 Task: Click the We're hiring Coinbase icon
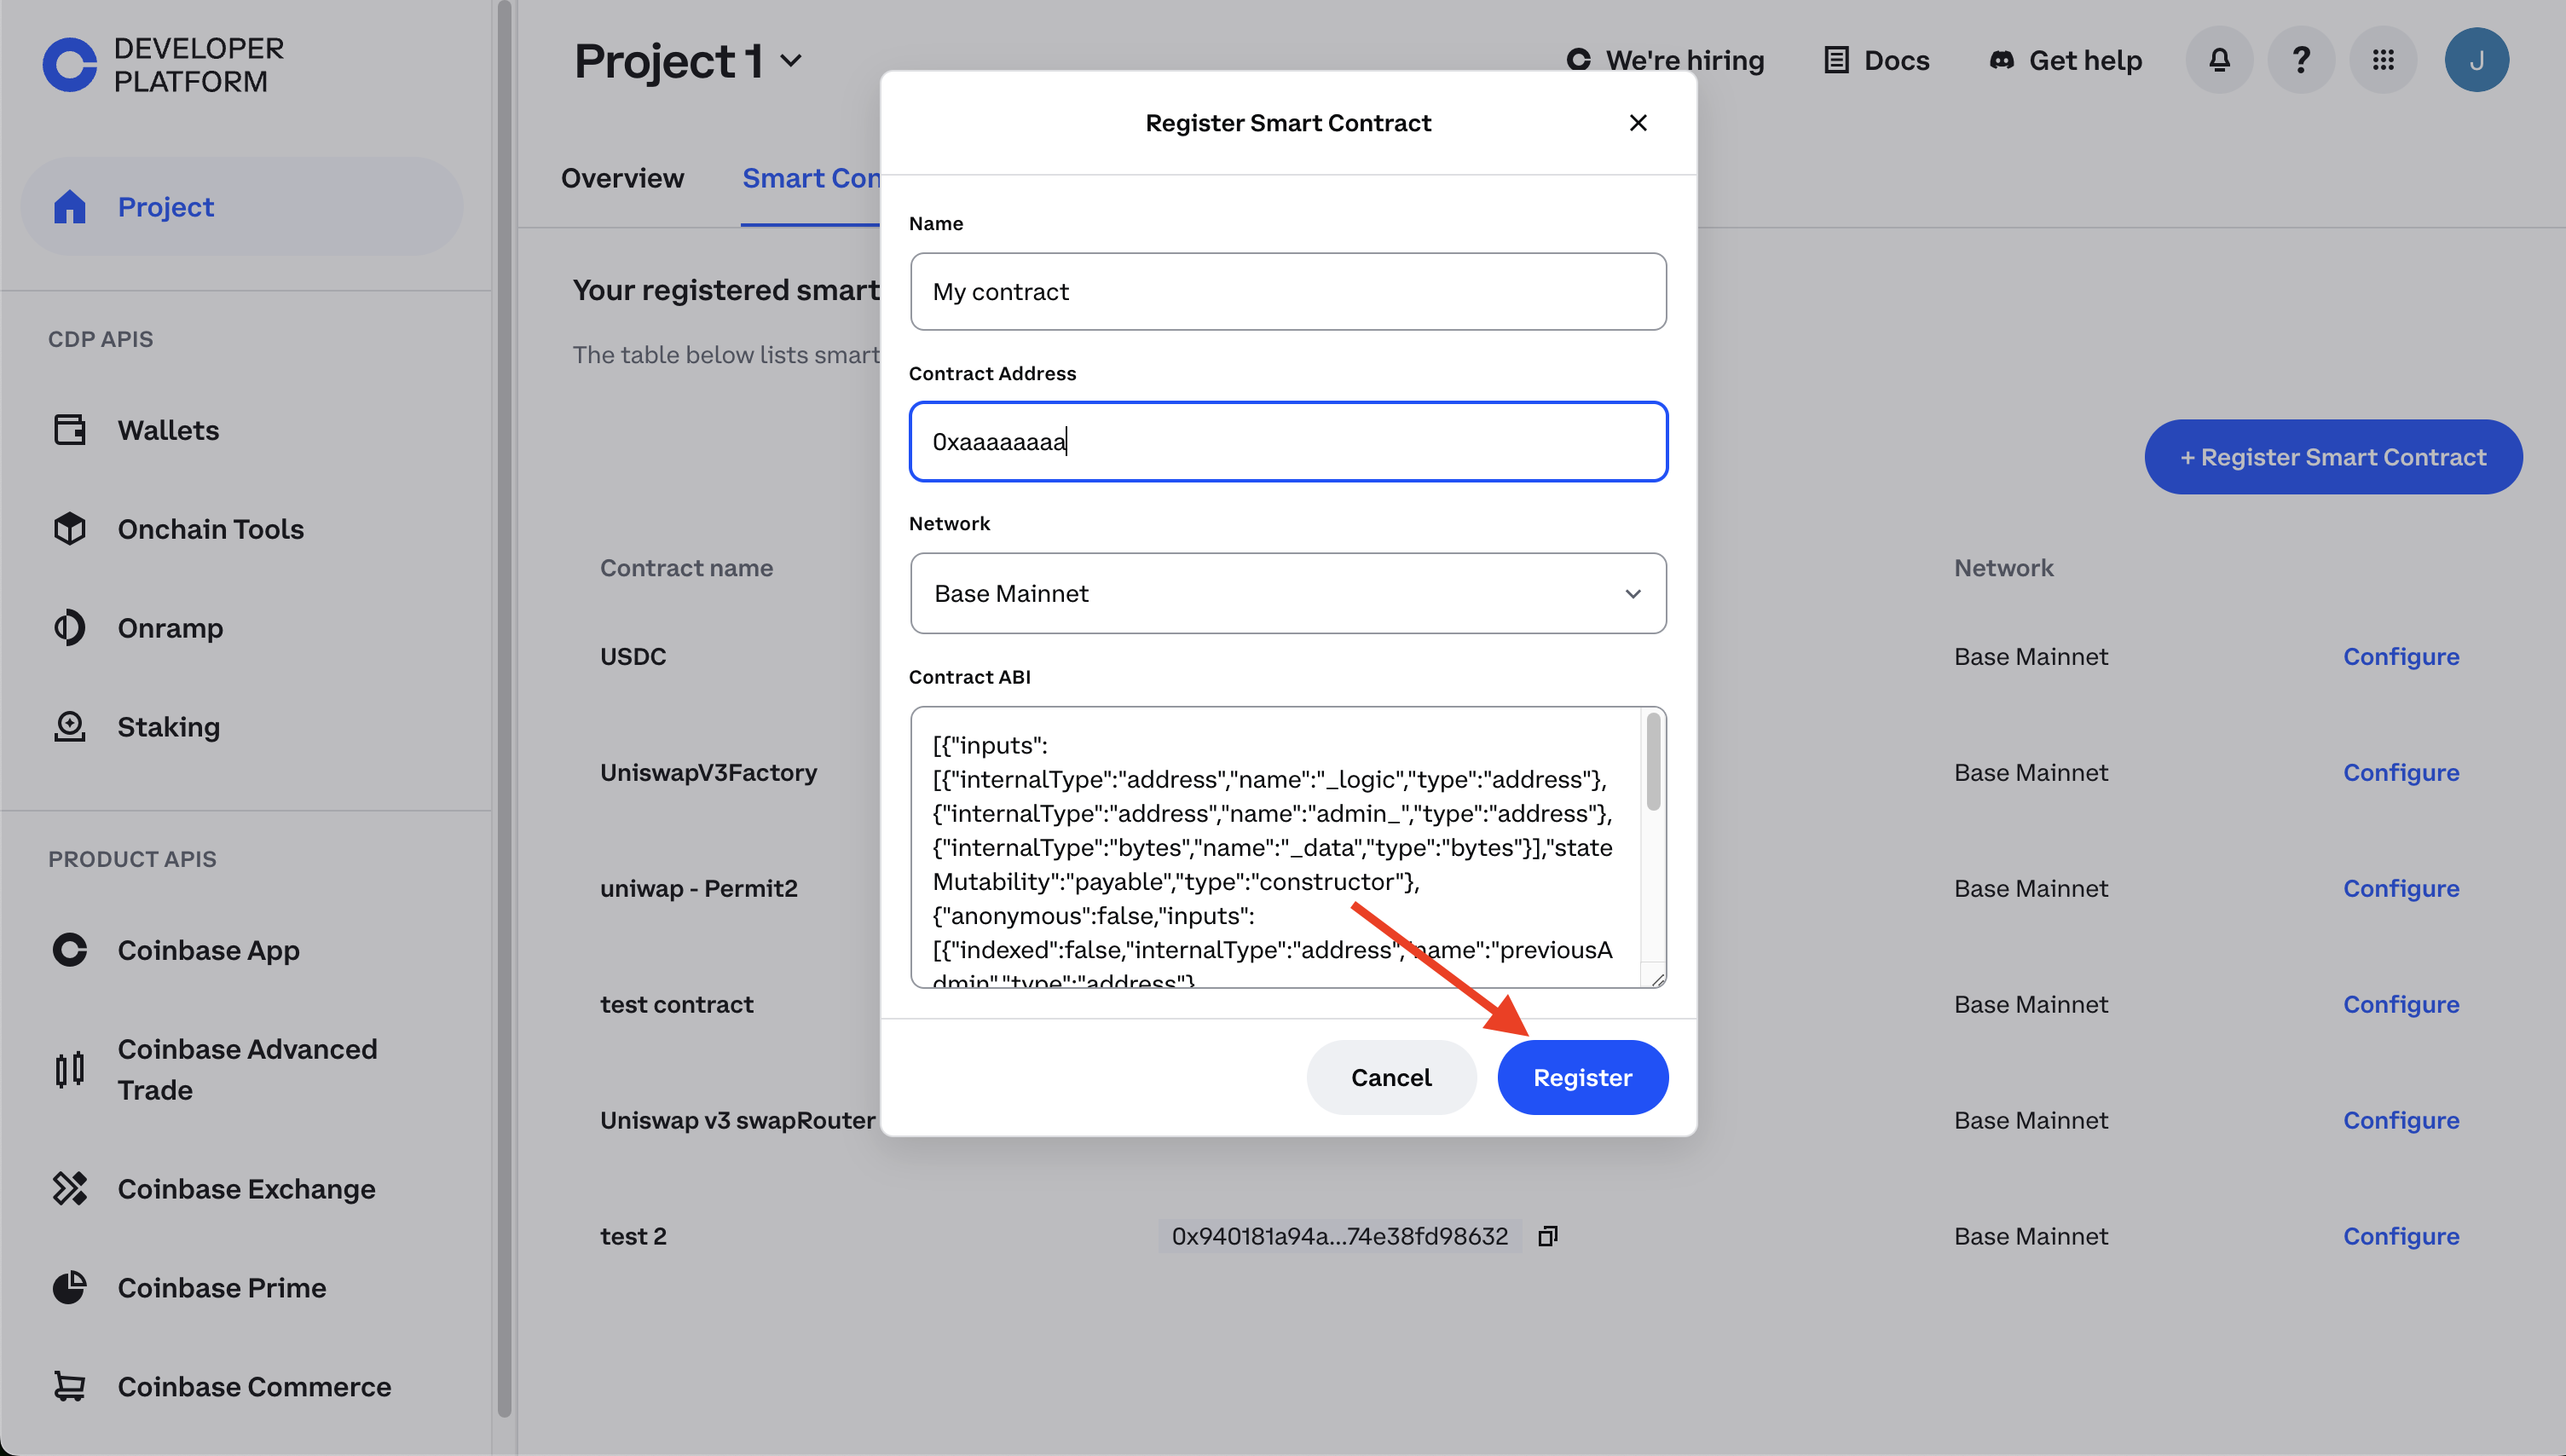1578,60
